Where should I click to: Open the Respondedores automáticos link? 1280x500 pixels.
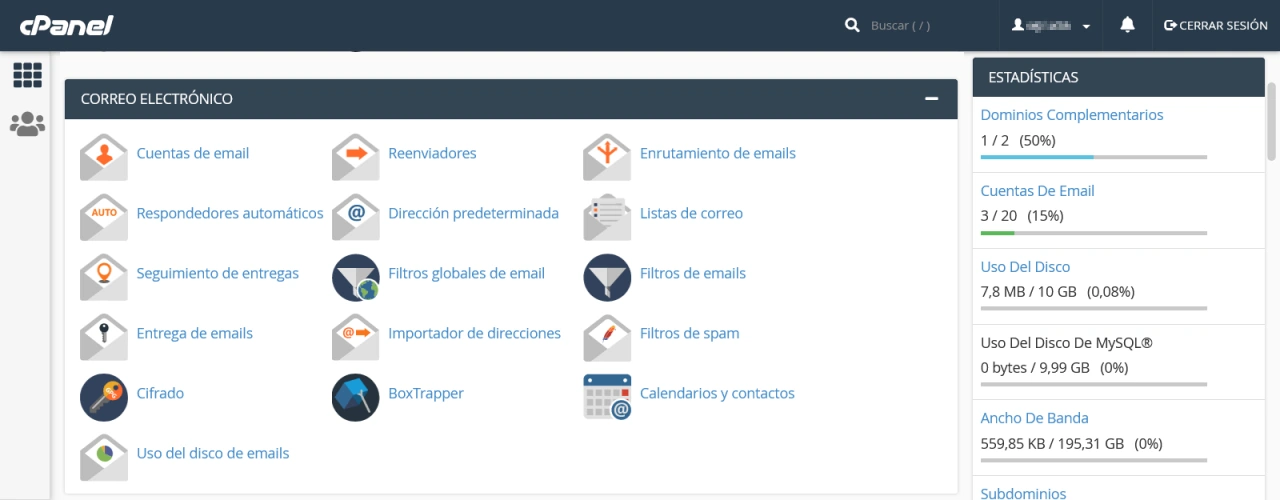(230, 213)
